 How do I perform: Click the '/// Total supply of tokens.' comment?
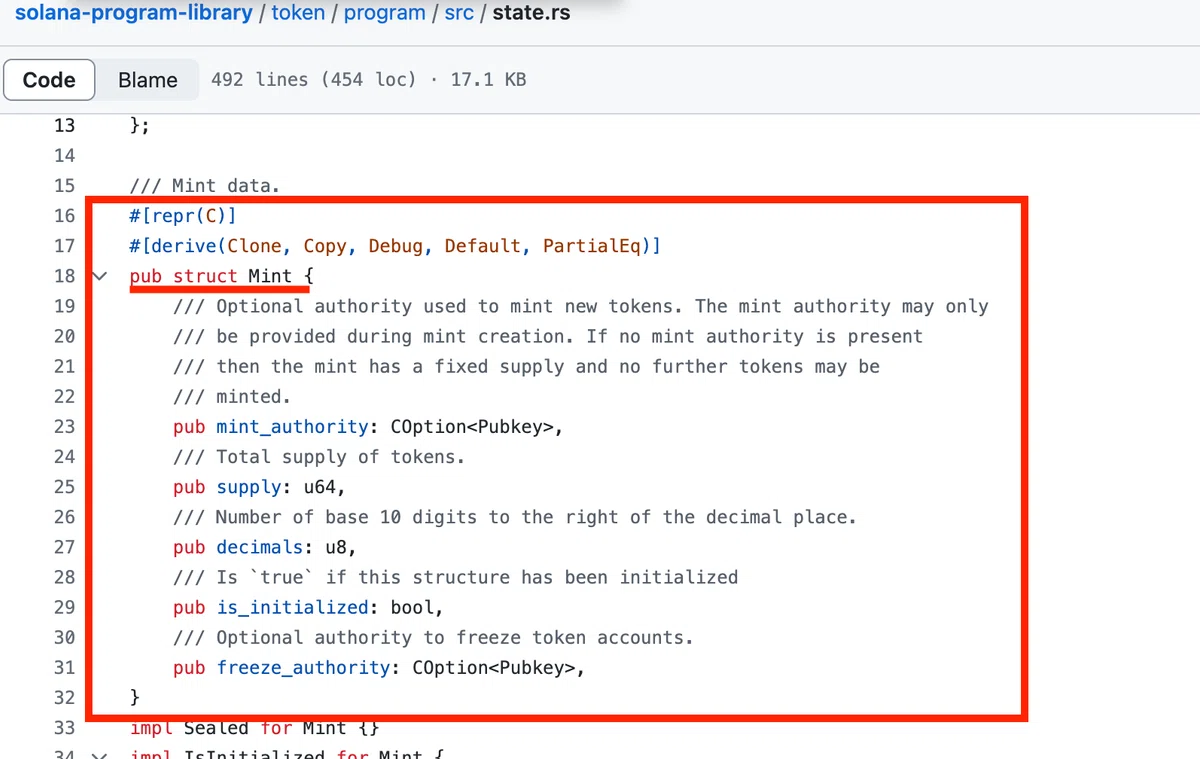[x=319, y=456]
